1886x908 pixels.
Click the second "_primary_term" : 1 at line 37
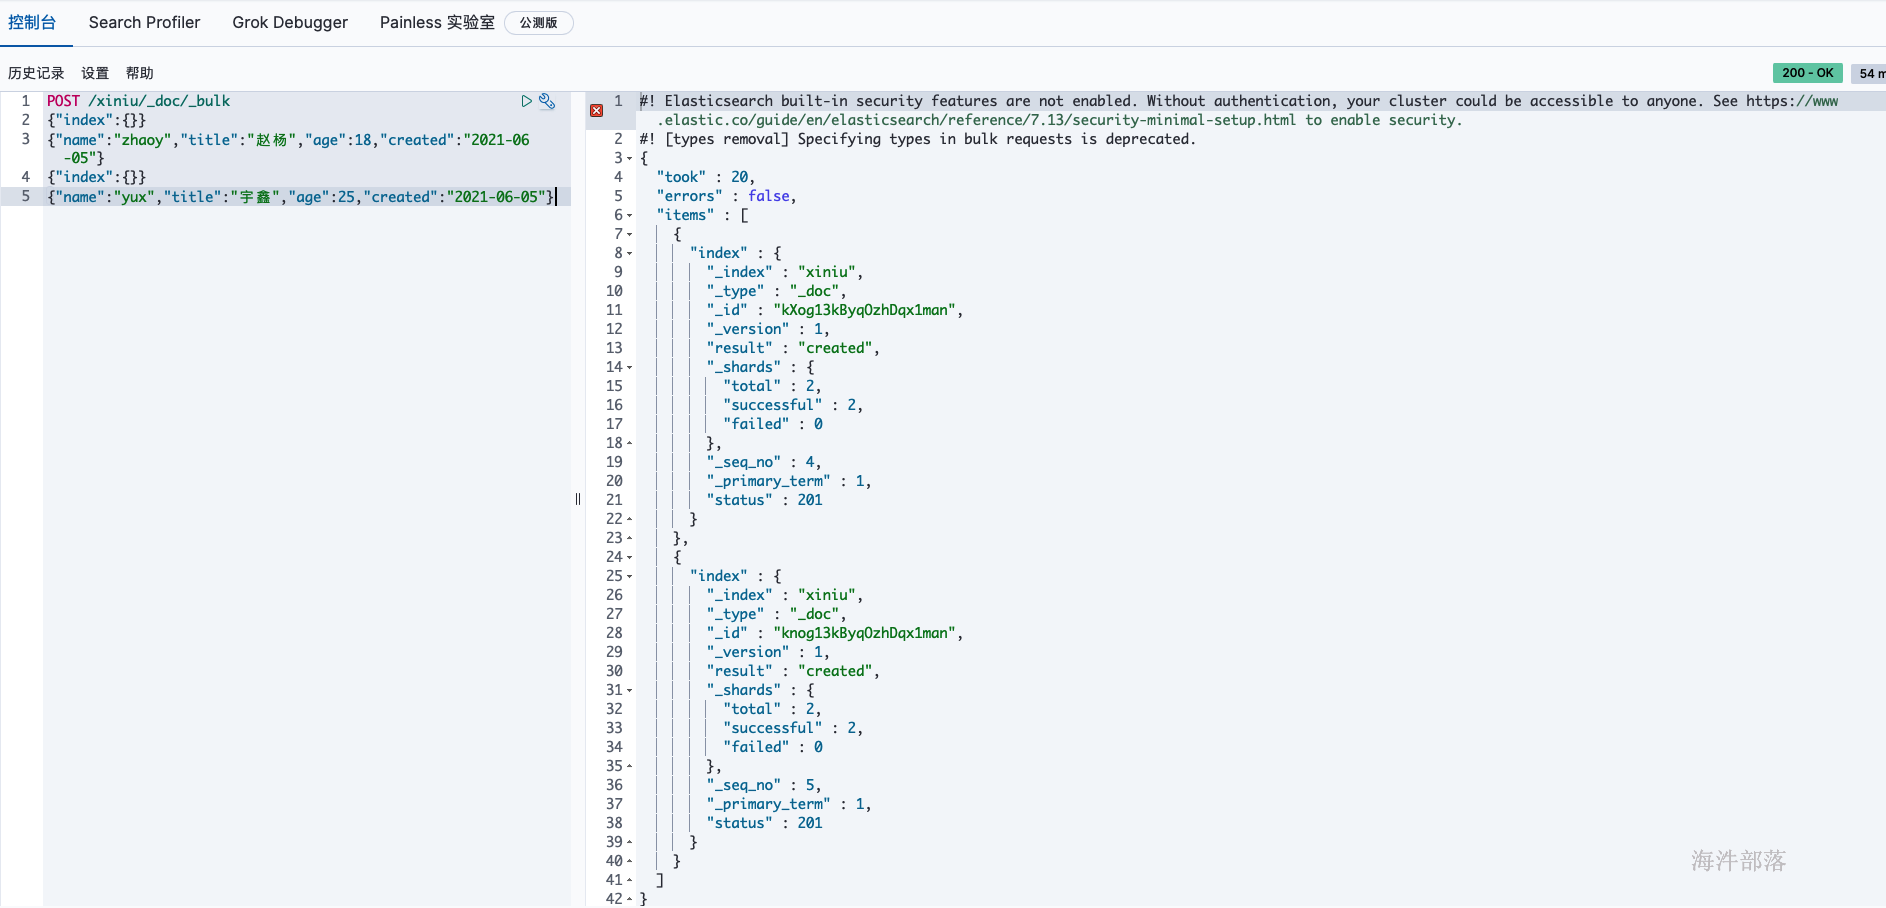click(789, 804)
